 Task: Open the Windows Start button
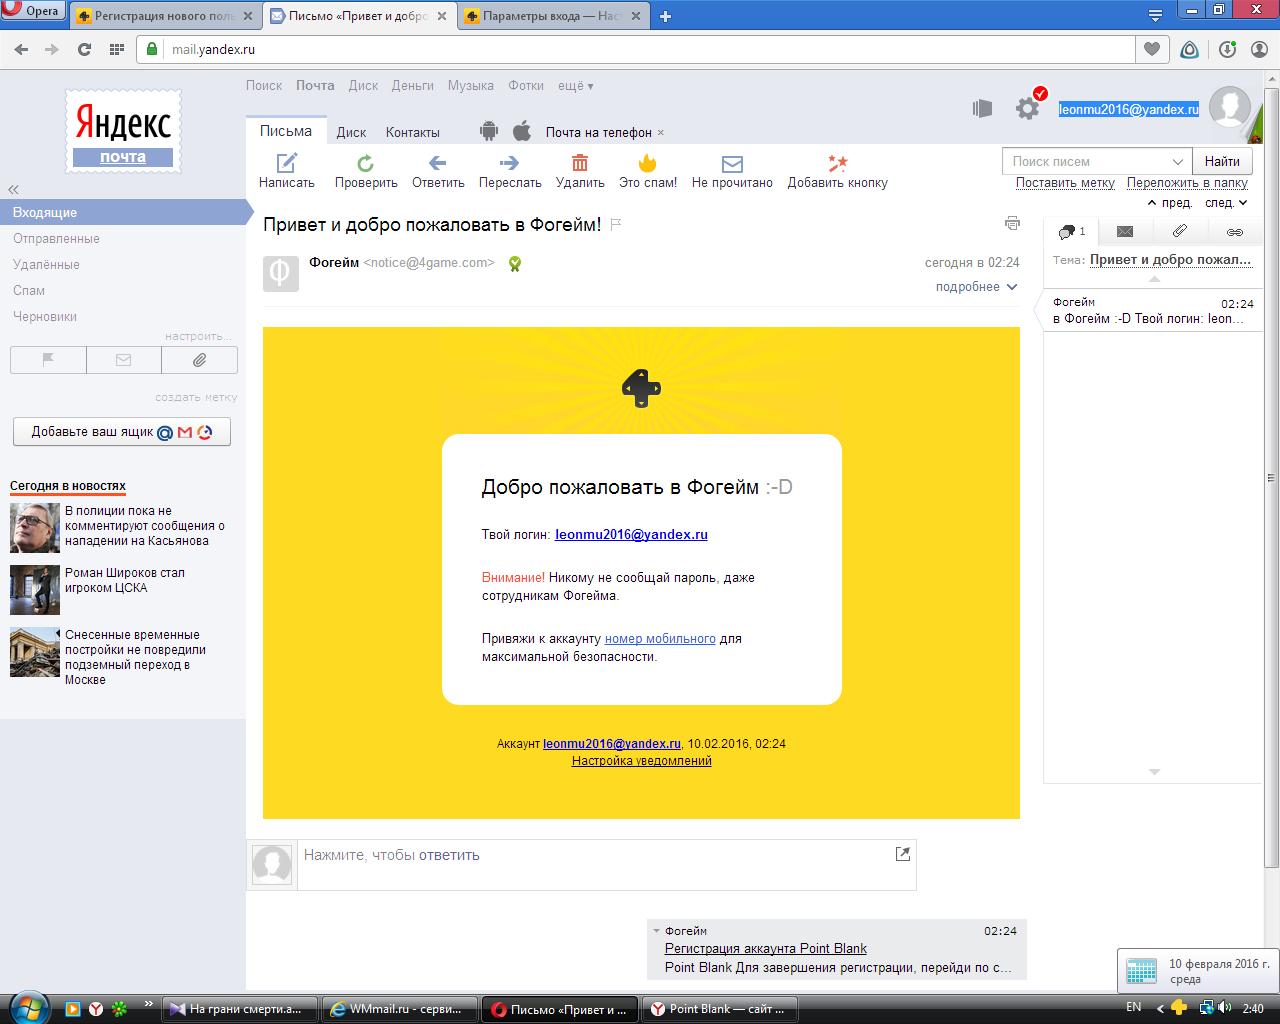coord(27,1007)
